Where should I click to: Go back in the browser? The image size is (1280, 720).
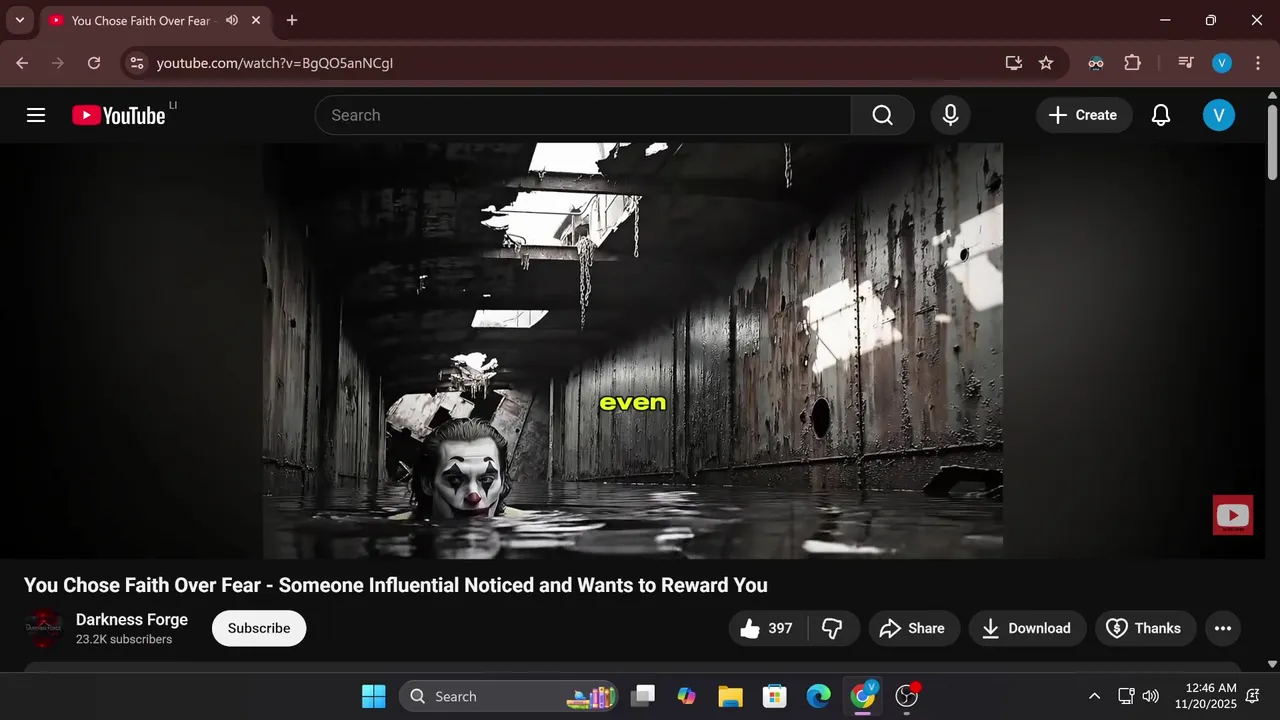point(22,63)
